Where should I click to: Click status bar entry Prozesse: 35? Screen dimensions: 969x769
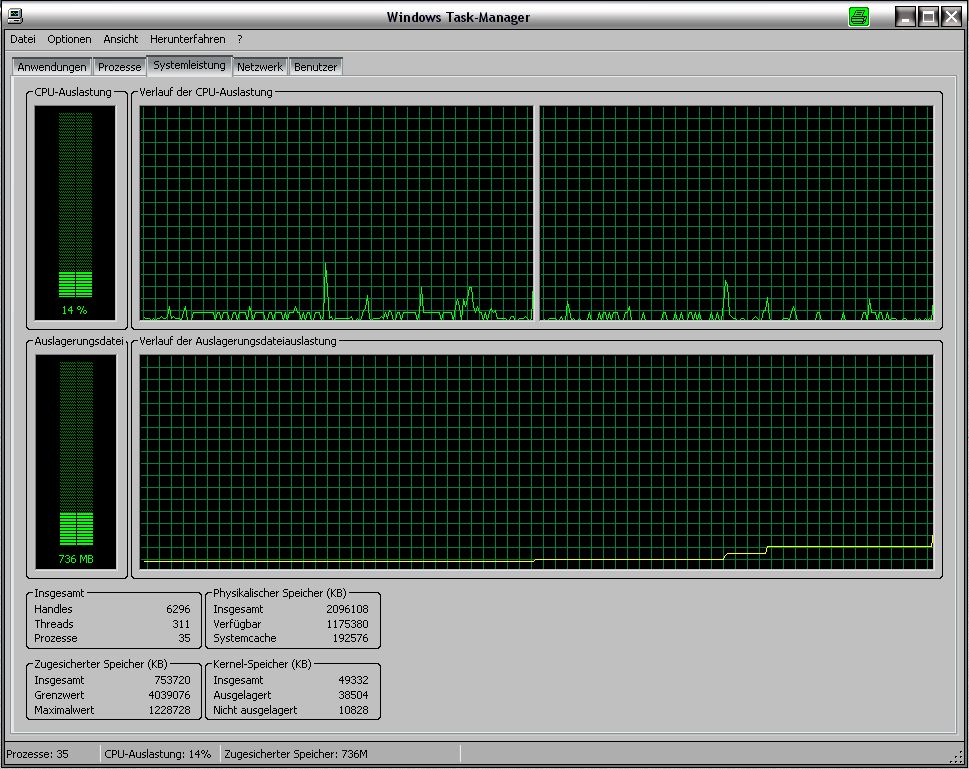pyautogui.click(x=38, y=754)
